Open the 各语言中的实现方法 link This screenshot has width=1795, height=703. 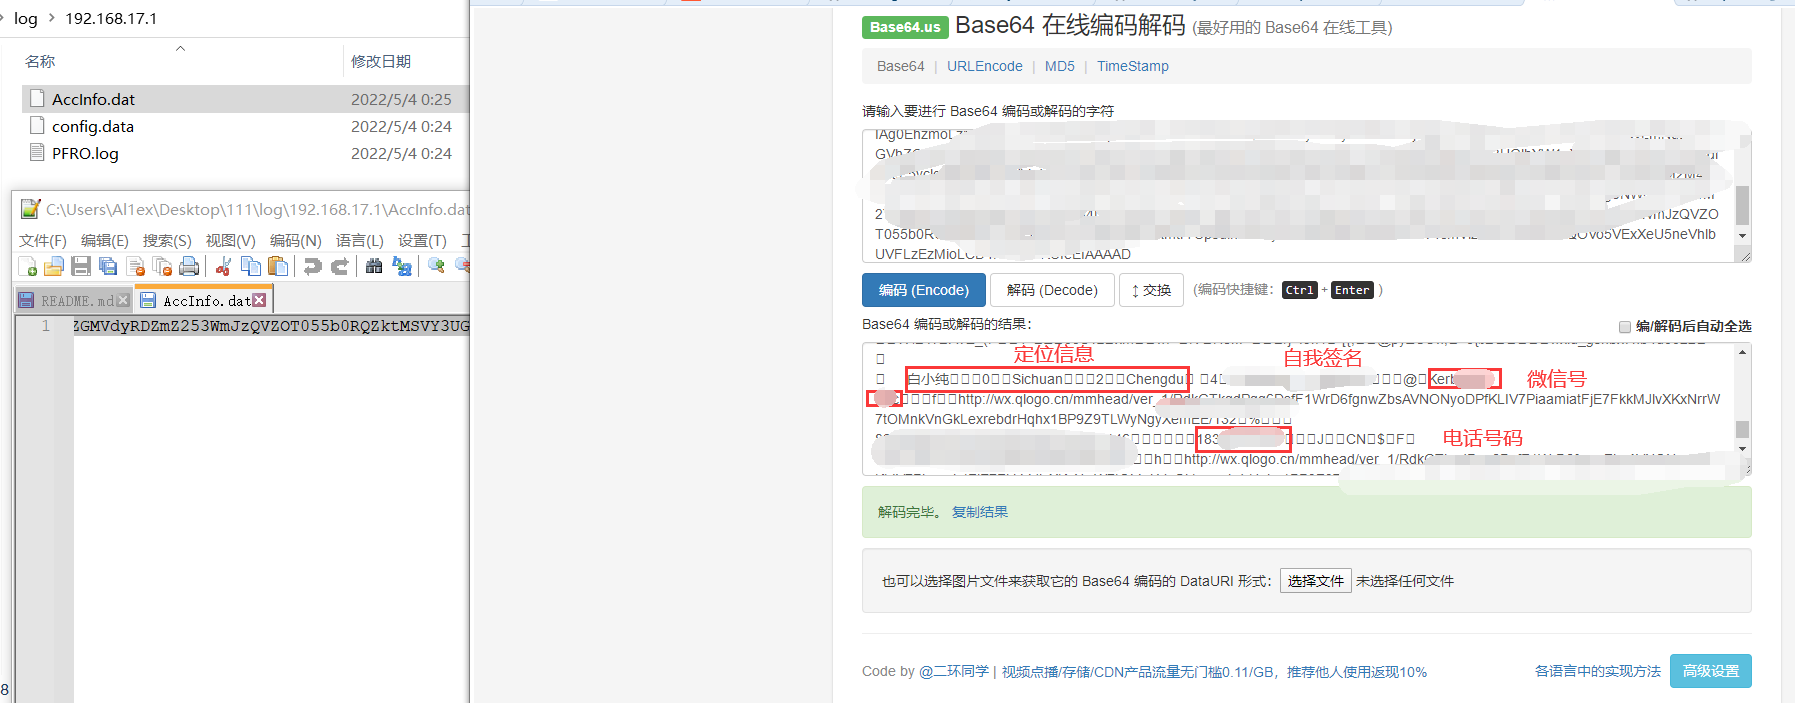pyautogui.click(x=1598, y=671)
